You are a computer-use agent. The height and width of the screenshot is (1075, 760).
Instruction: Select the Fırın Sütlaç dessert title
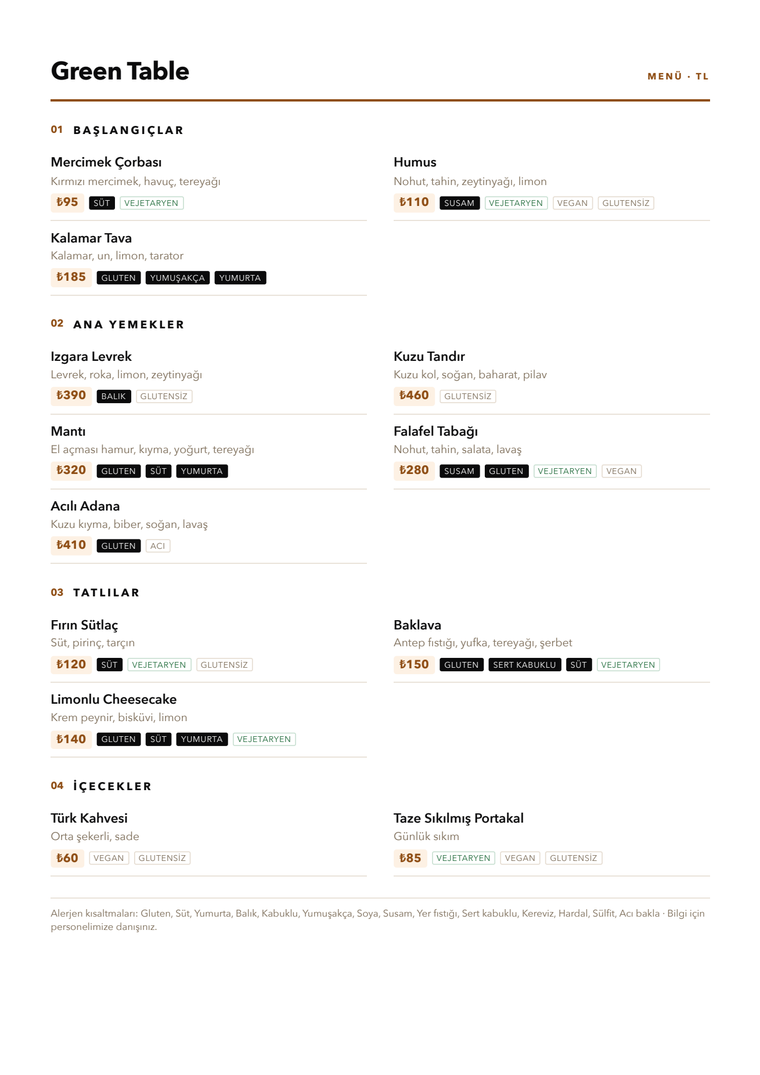pyautogui.click(x=84, y=625)
